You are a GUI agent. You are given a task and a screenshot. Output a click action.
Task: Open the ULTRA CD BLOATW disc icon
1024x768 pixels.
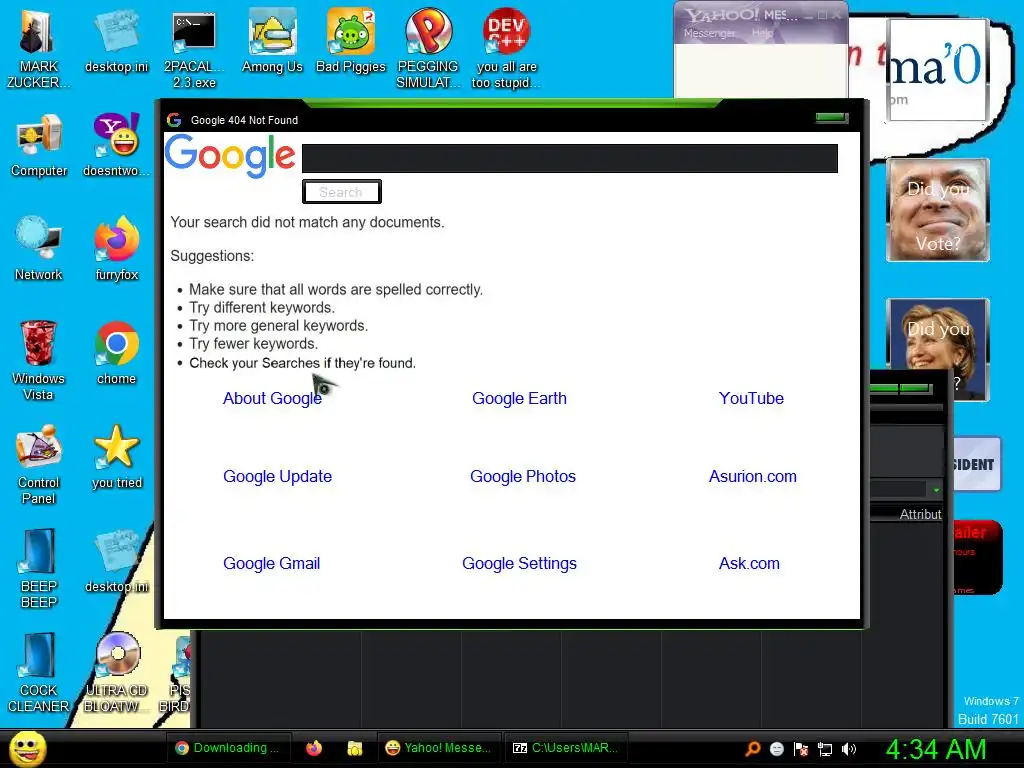point(116,673)
